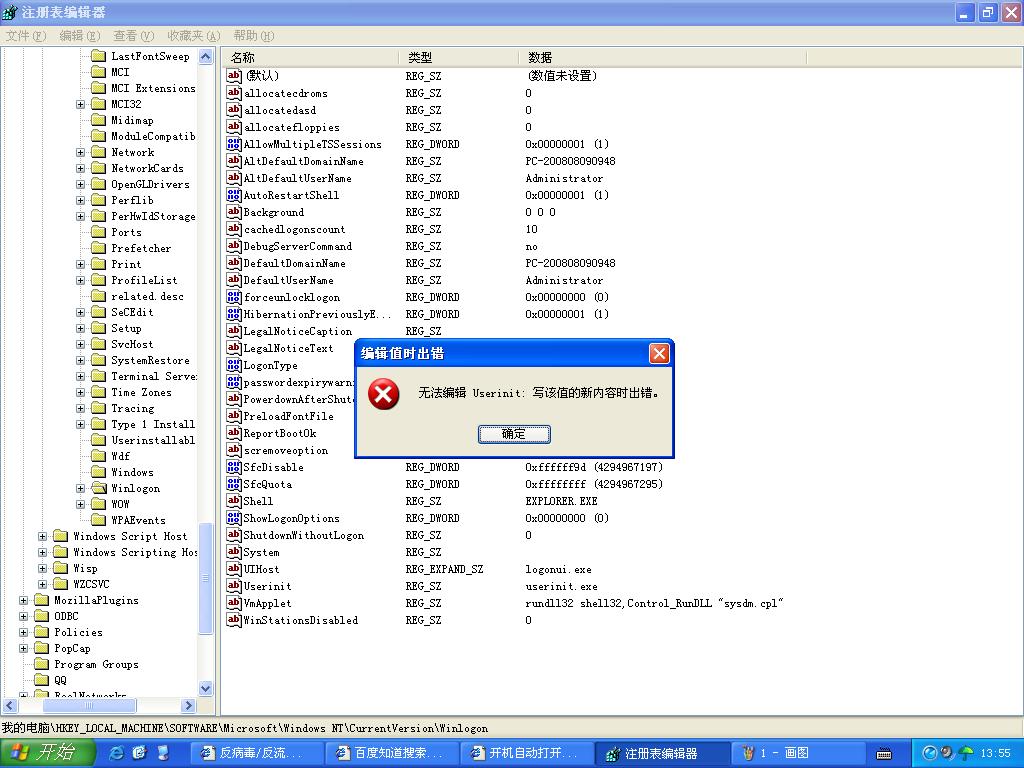The image size is (1024, 768).
Task: Switch to 反病毒/反流 taskbar window
Action: pos(258,754)
